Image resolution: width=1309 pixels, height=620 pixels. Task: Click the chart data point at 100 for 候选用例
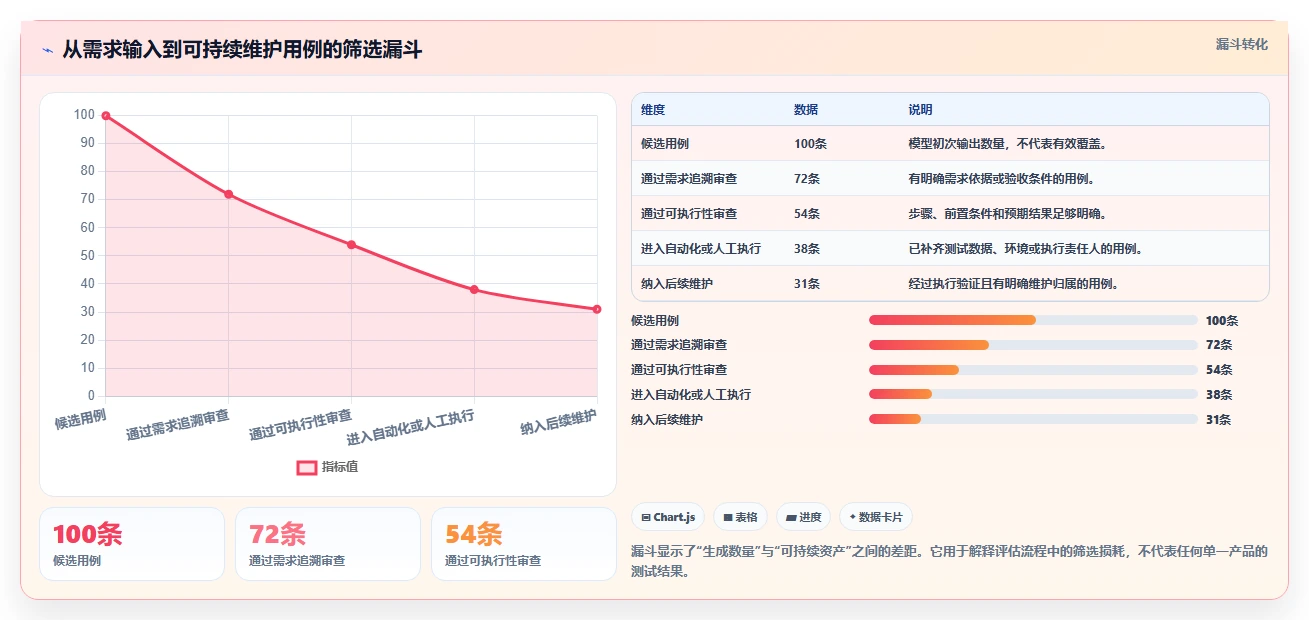[x=106, y=116]
